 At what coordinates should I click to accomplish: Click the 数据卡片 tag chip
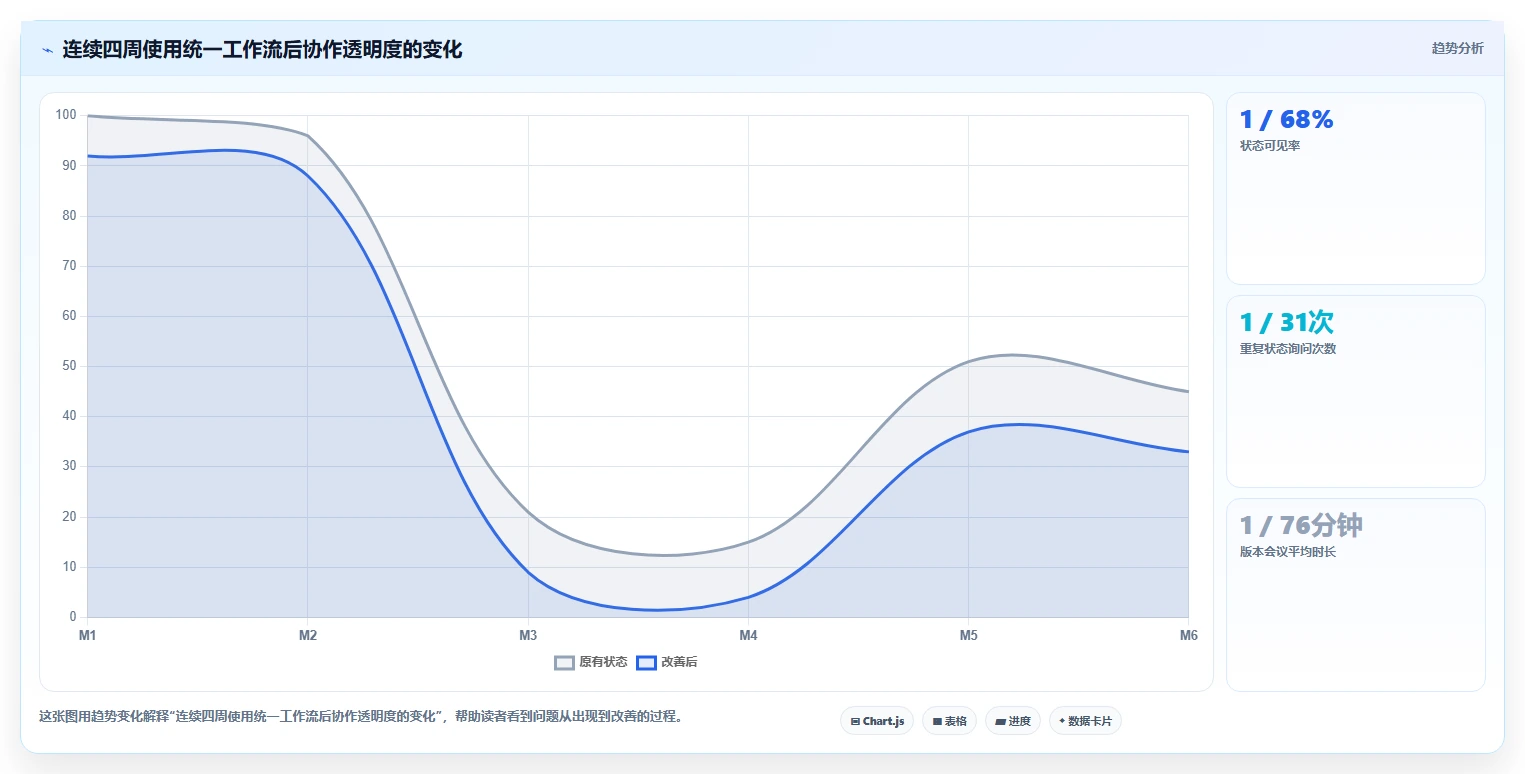(x=1085, y=721)
